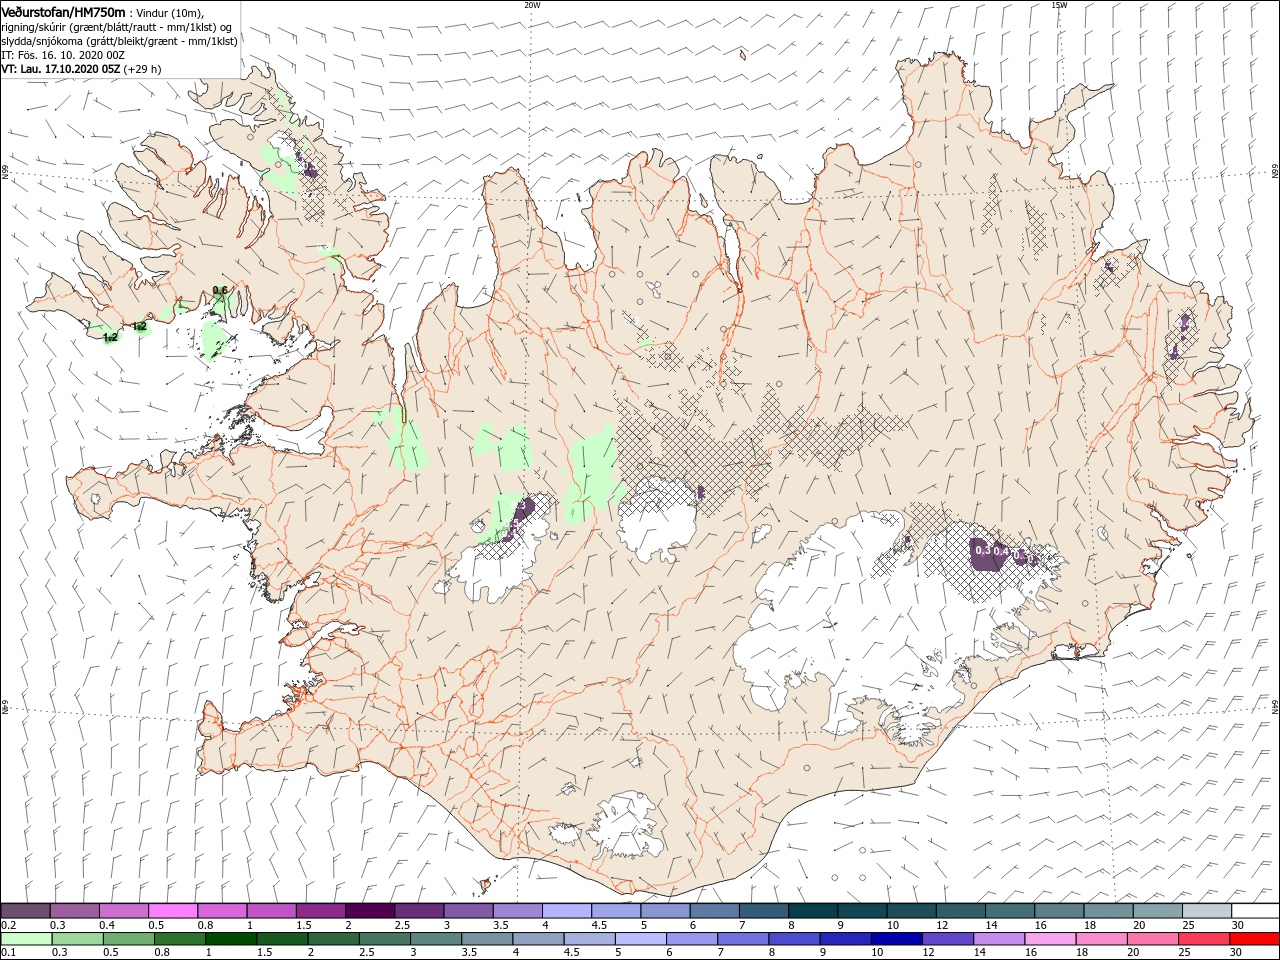This screenshot has width=1280, height=960.
Task: Click the '0.6' rain value on the map
Action: click(x=220, y=290)
